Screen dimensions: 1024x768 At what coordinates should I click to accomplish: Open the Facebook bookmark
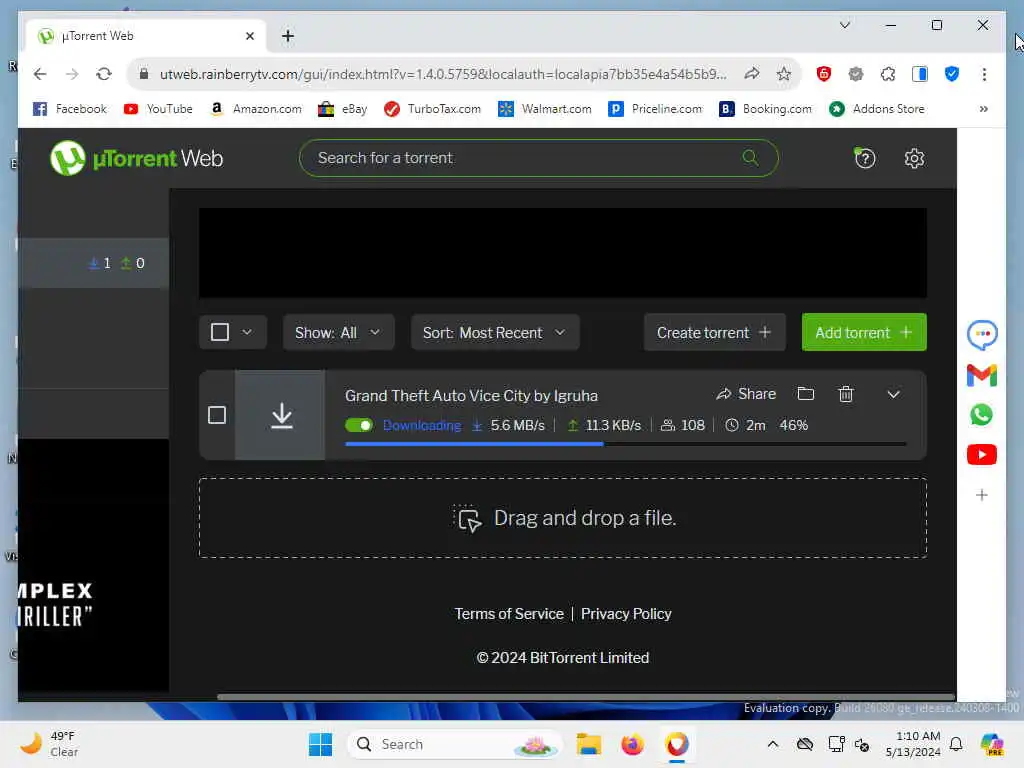[70, 109]
